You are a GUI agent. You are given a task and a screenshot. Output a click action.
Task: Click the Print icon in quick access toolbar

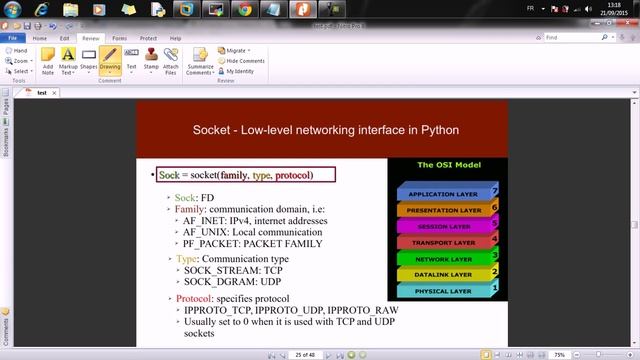click(38, 26)
